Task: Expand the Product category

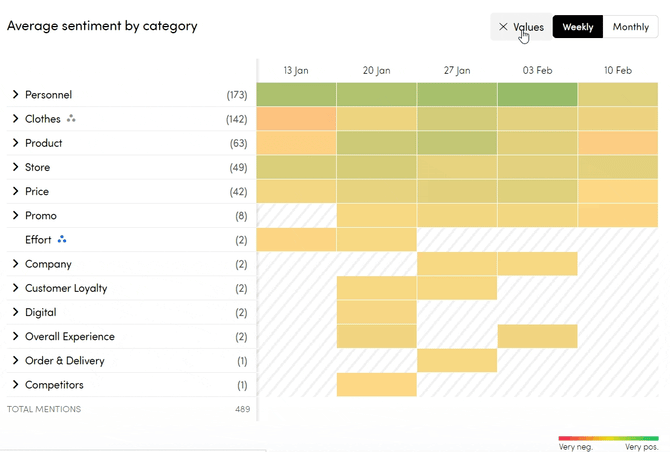Action: (16, 143)
